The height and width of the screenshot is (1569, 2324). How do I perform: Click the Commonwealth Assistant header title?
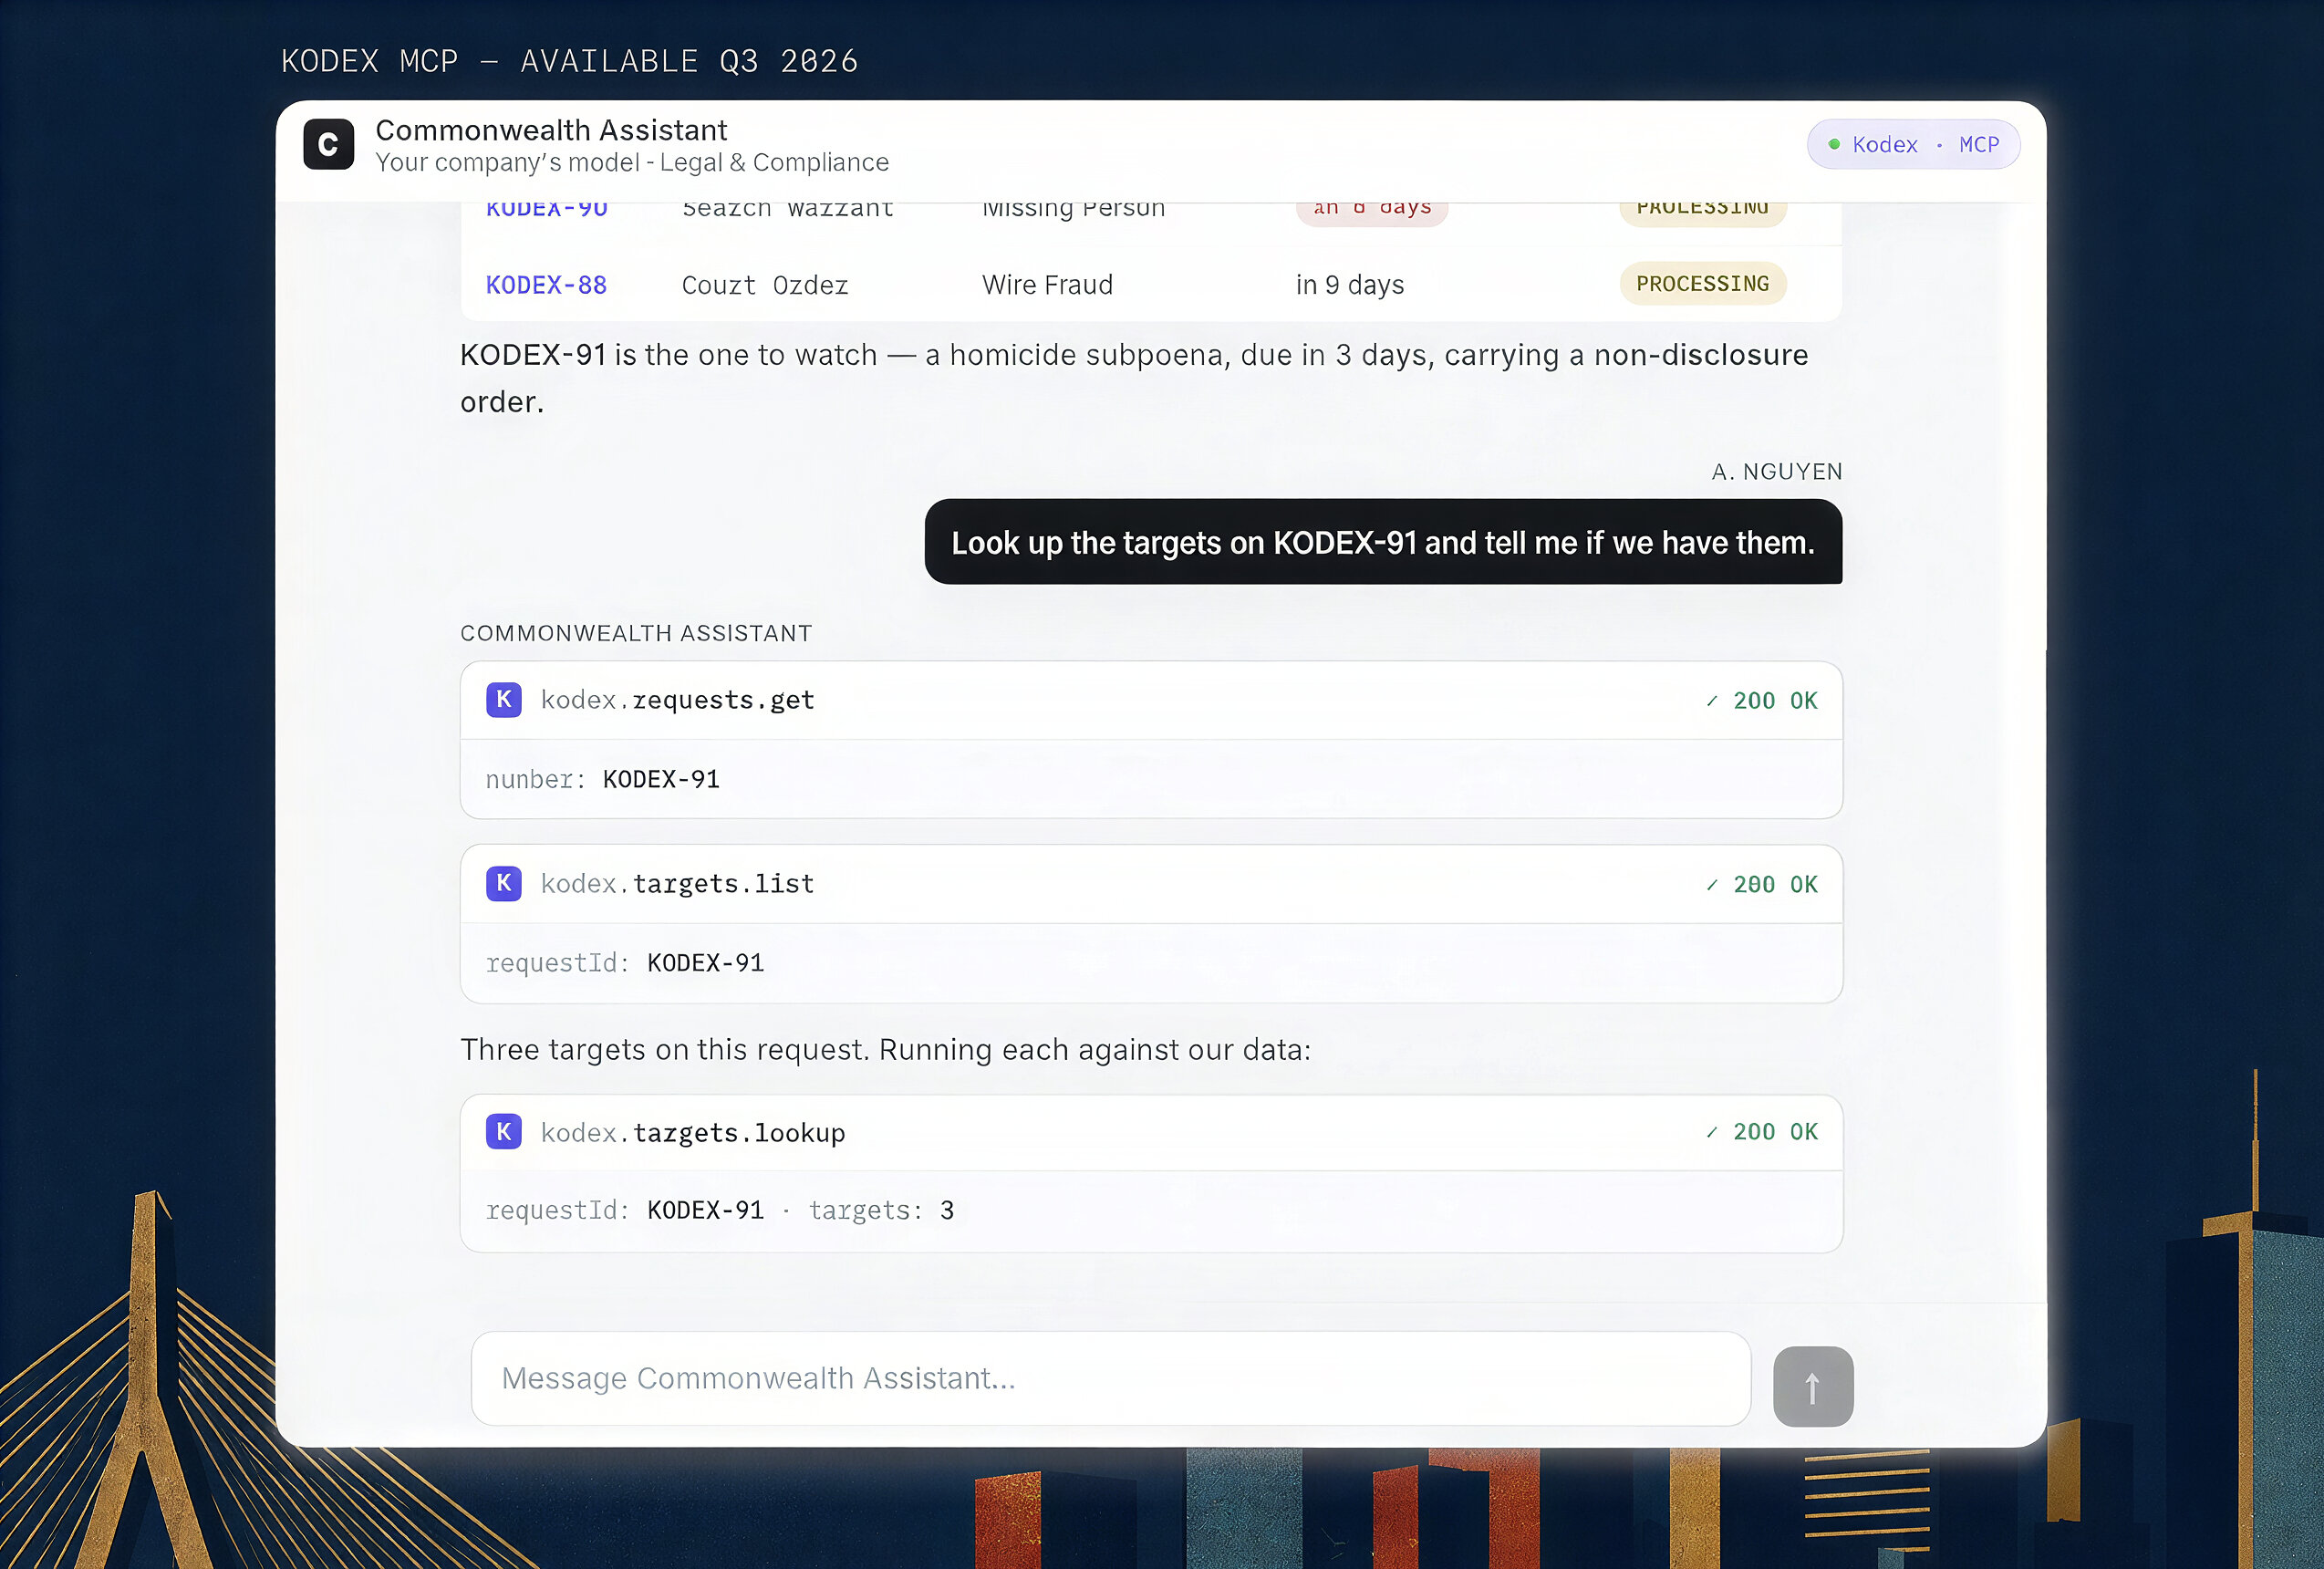[x=551, y=130]
